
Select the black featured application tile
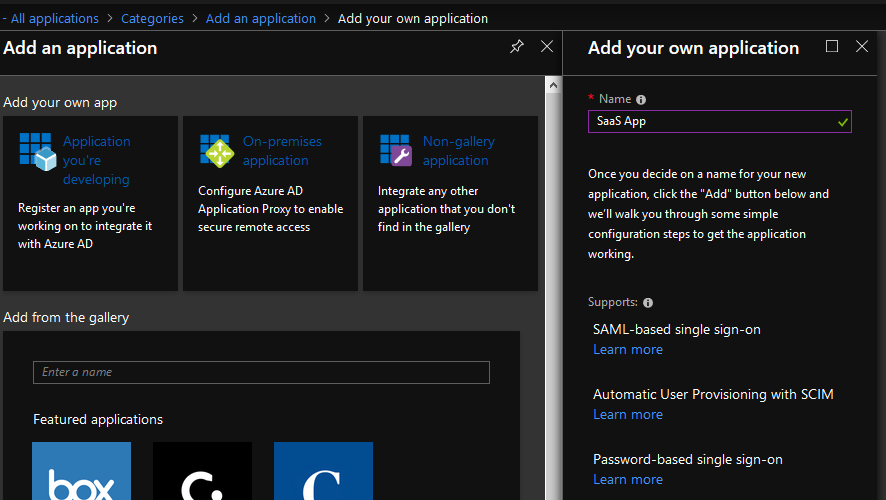coord(202,471)
